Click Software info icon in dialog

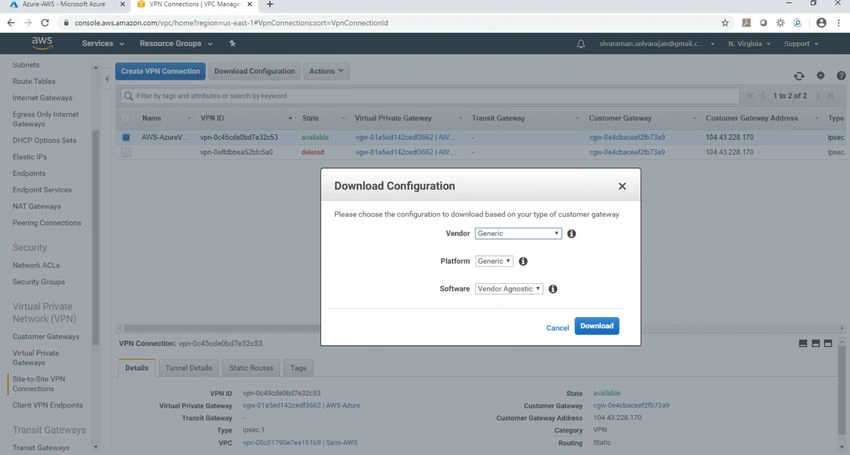pos(553,289)
